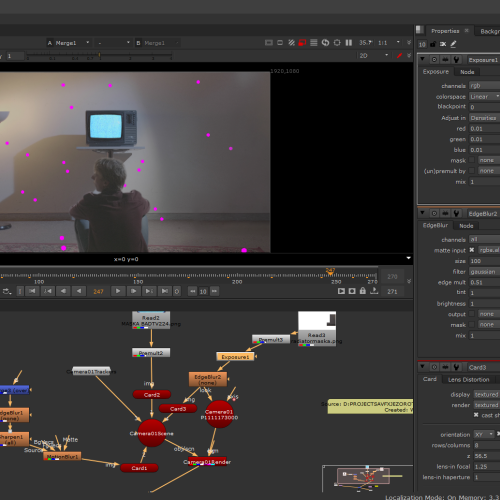The image size is (500, 500).
Task: Jump to the first frame
Action: pyautogui.click(x=32, y=291)
